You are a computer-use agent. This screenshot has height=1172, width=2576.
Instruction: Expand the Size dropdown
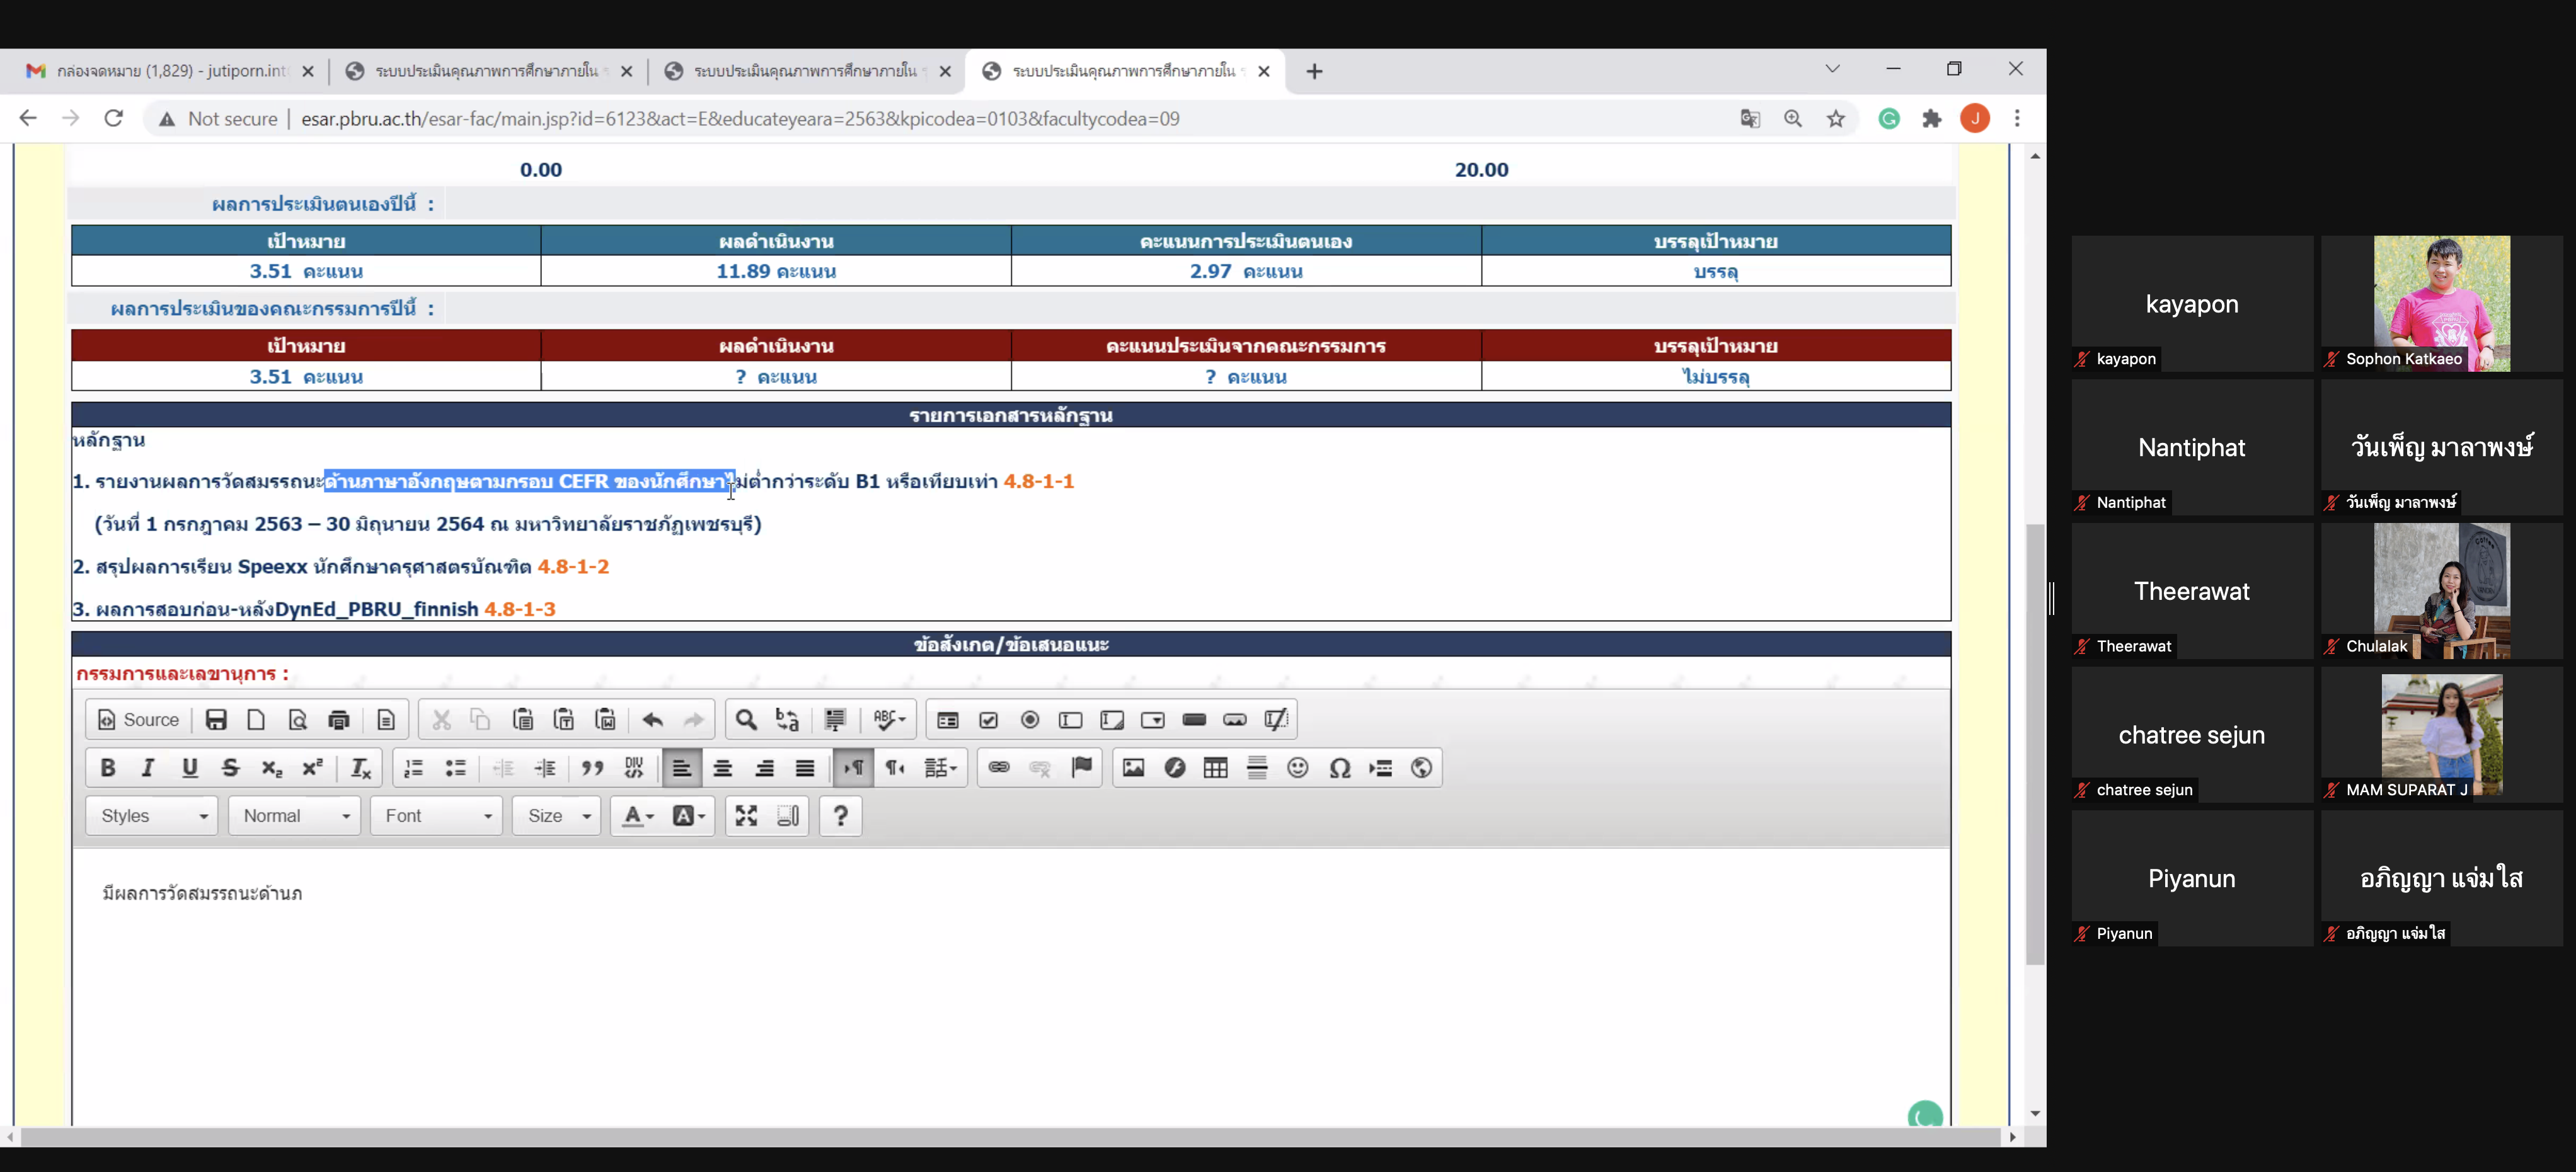coord(556,816)
